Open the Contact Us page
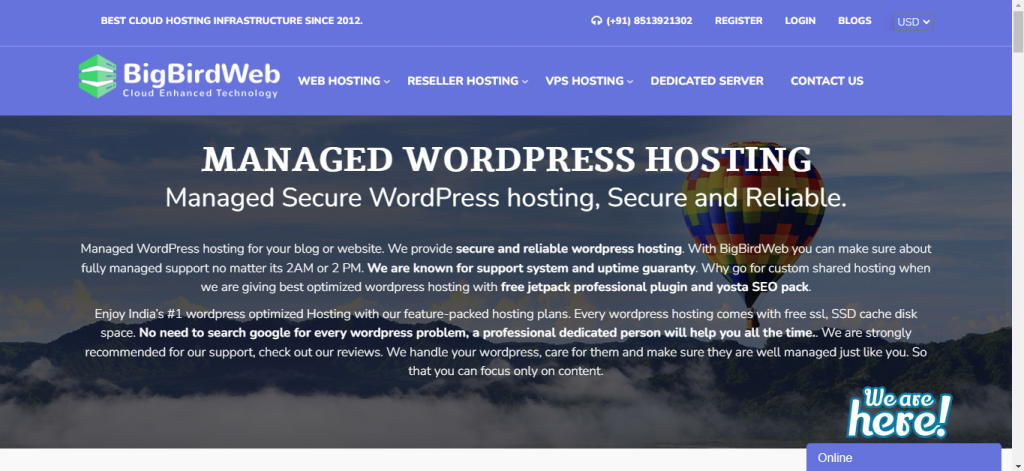Screen dimensions: 1024x471 pyautogui.click(x=827, y=81)
